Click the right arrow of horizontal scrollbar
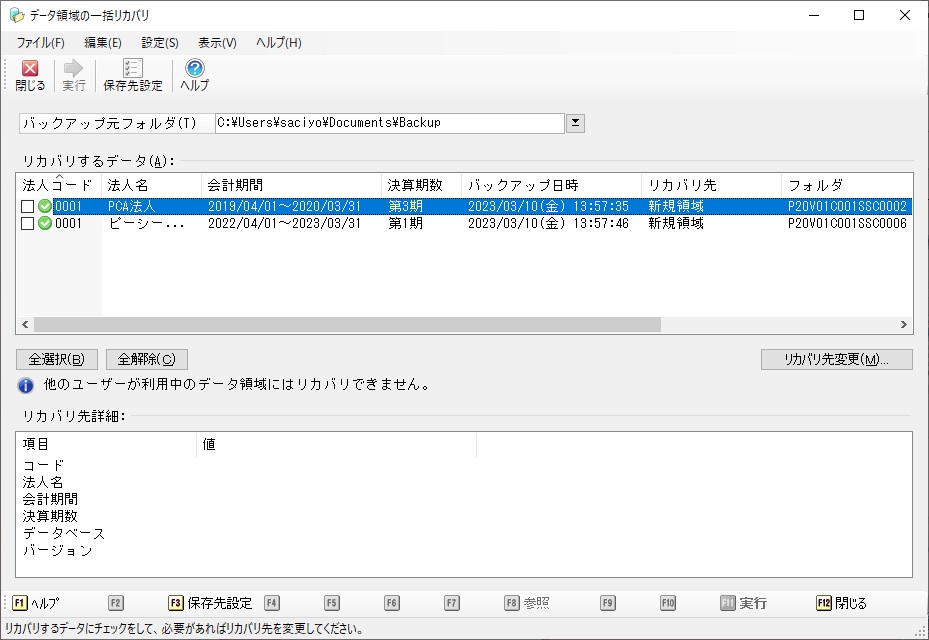This screenshot has width=929, height=640. click(904, 325)
